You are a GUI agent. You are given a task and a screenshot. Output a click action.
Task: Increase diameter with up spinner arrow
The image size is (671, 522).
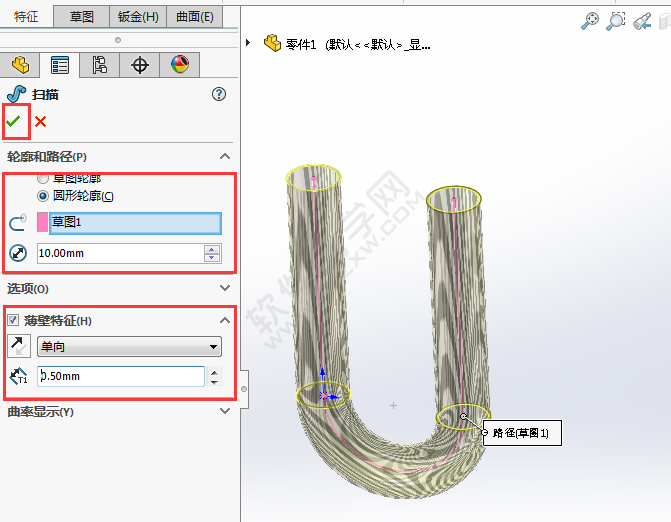point(212,249)
